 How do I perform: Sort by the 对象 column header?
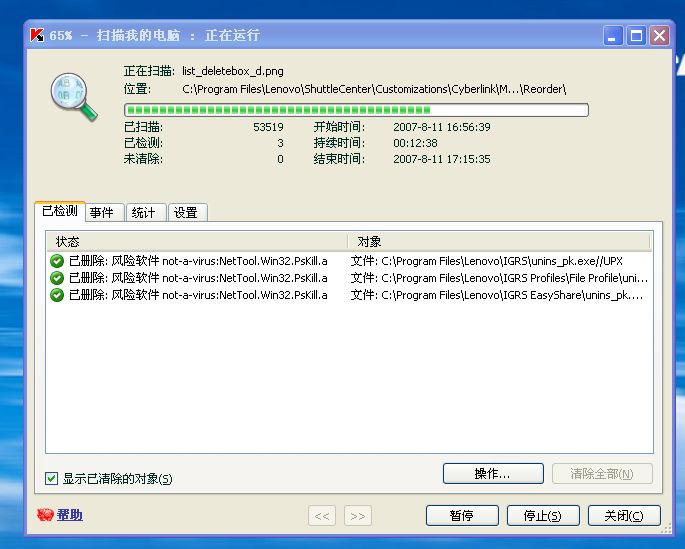point(499,242)
